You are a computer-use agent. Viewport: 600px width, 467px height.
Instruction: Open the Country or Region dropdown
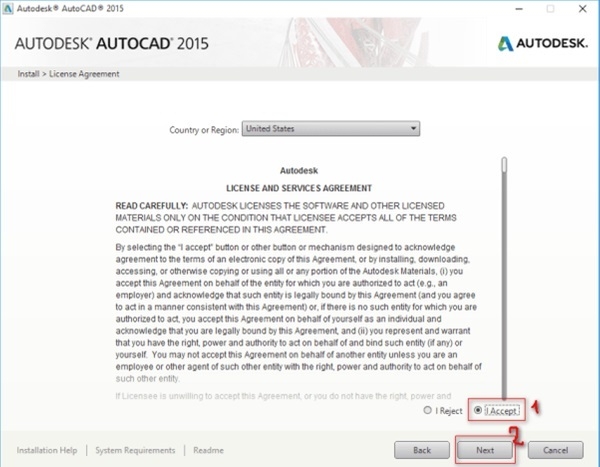point(330,128)
